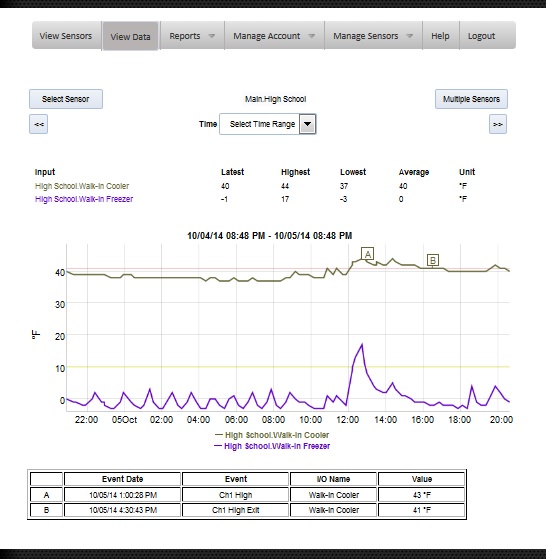
Task: Go to the View Sensors tab
Action: click(66, 36)
